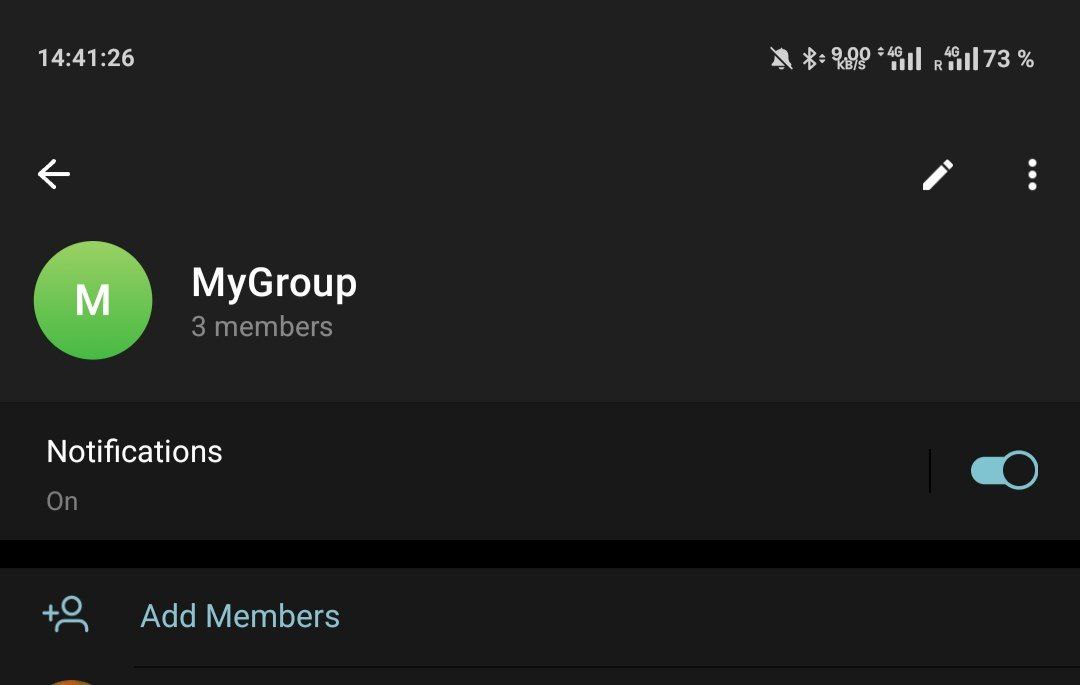Open Notifications settings row label

134,452
